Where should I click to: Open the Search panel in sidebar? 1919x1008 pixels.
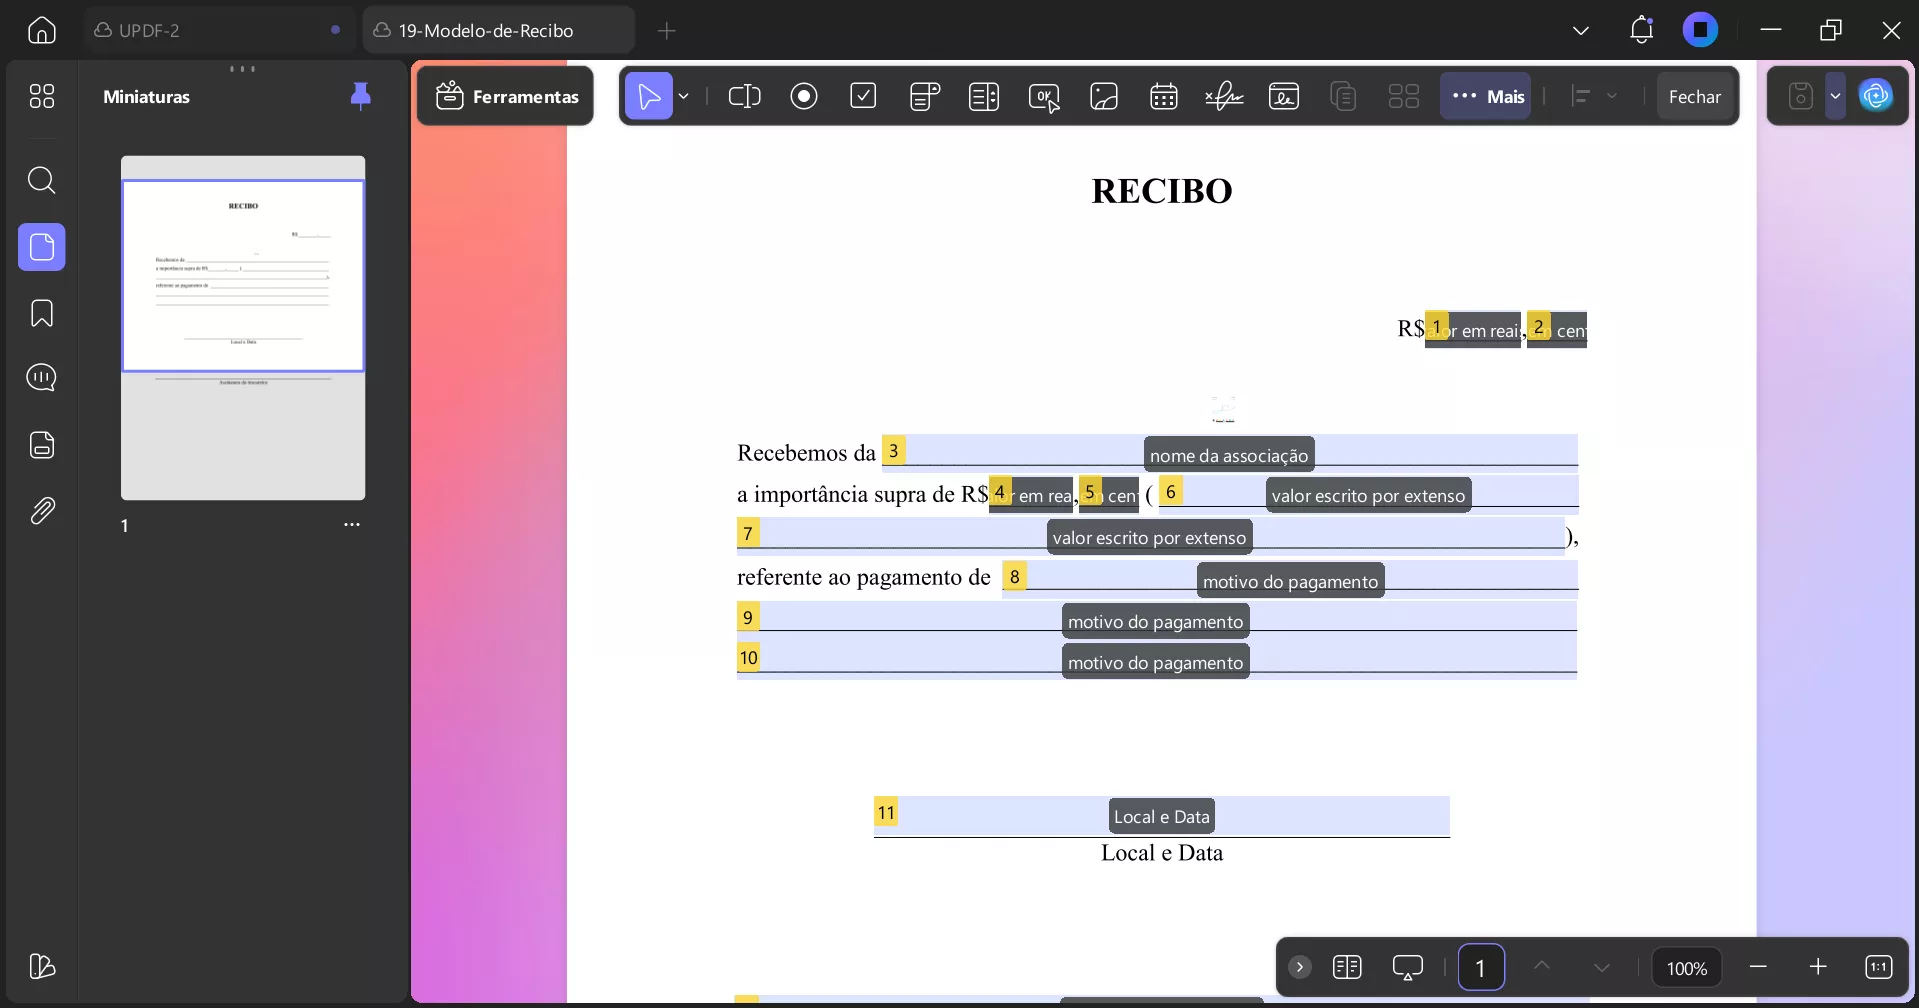click(42, 180)
